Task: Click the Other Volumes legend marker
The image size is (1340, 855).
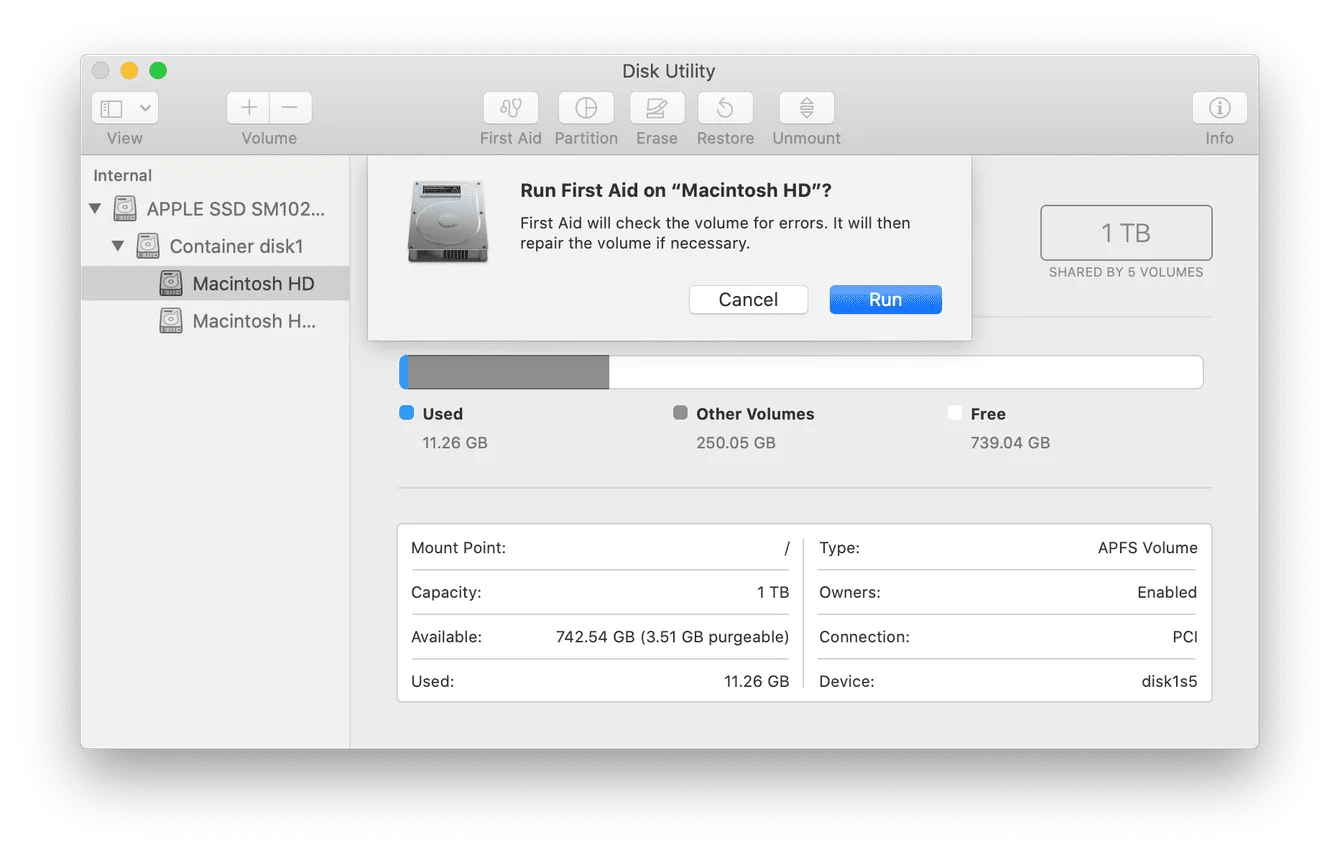Action: [x=681, y=413]
